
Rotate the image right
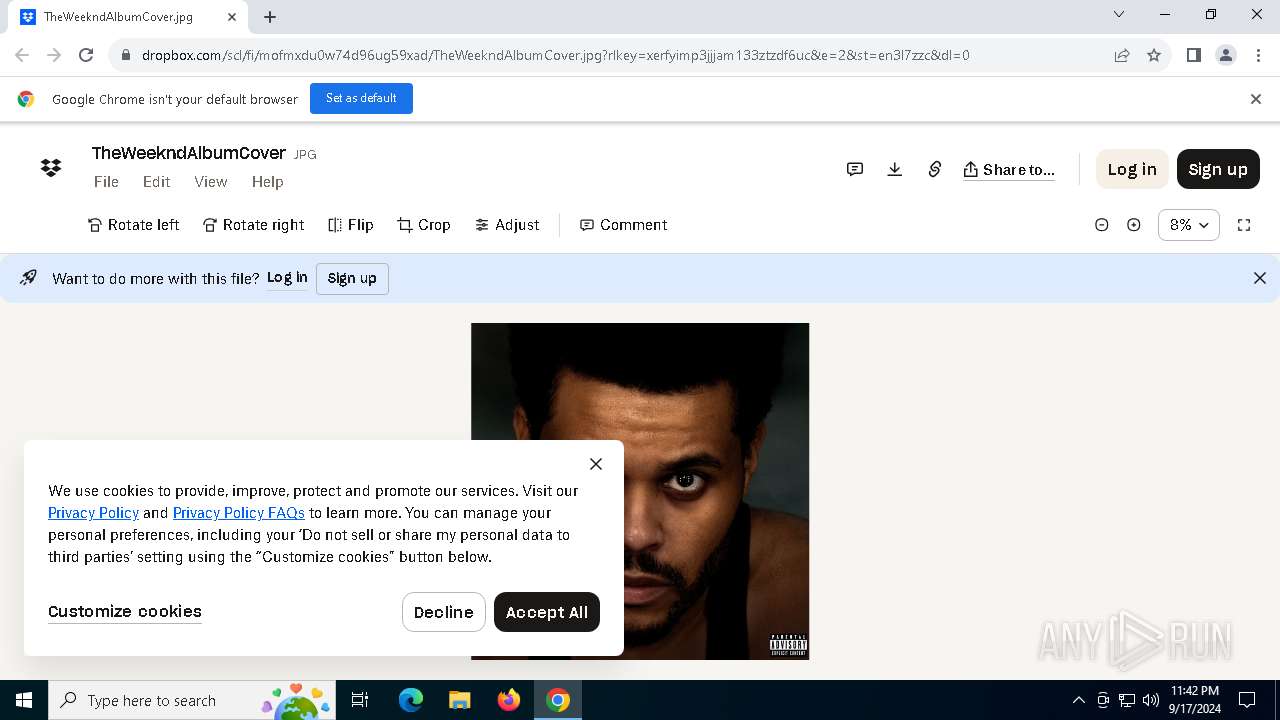point(254,225)
